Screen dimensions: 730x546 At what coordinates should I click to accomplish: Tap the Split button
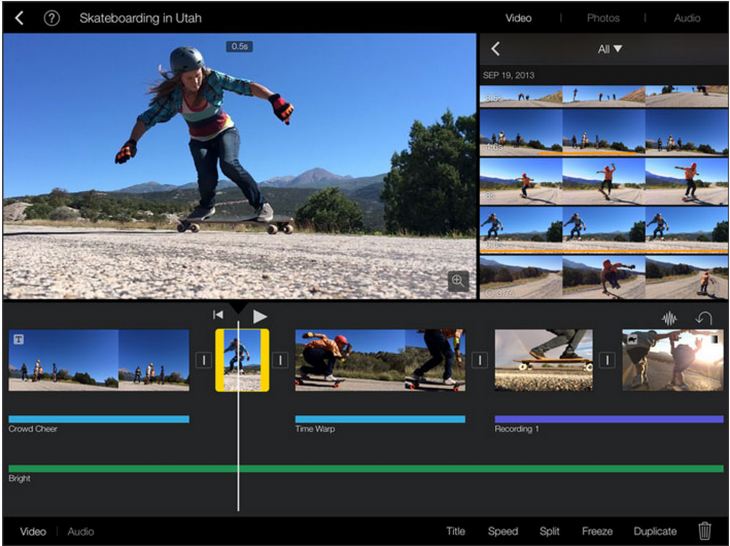tap(549, 531)
